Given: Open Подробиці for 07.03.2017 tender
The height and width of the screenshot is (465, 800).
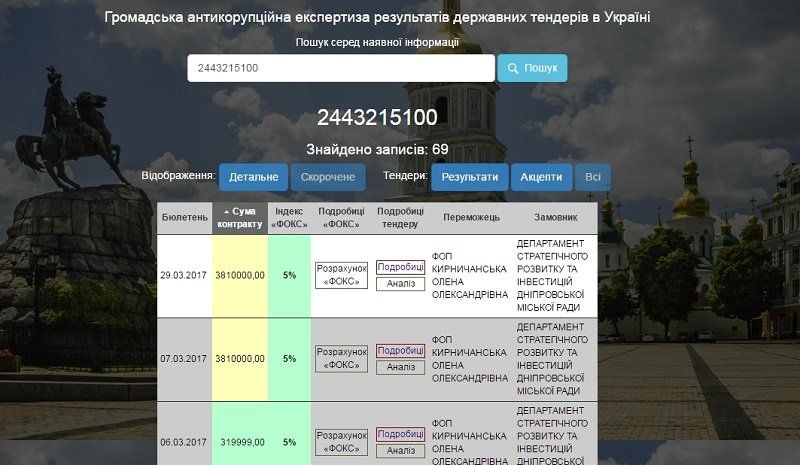Looking at the screenshot, I should click(x=401, y=351).
